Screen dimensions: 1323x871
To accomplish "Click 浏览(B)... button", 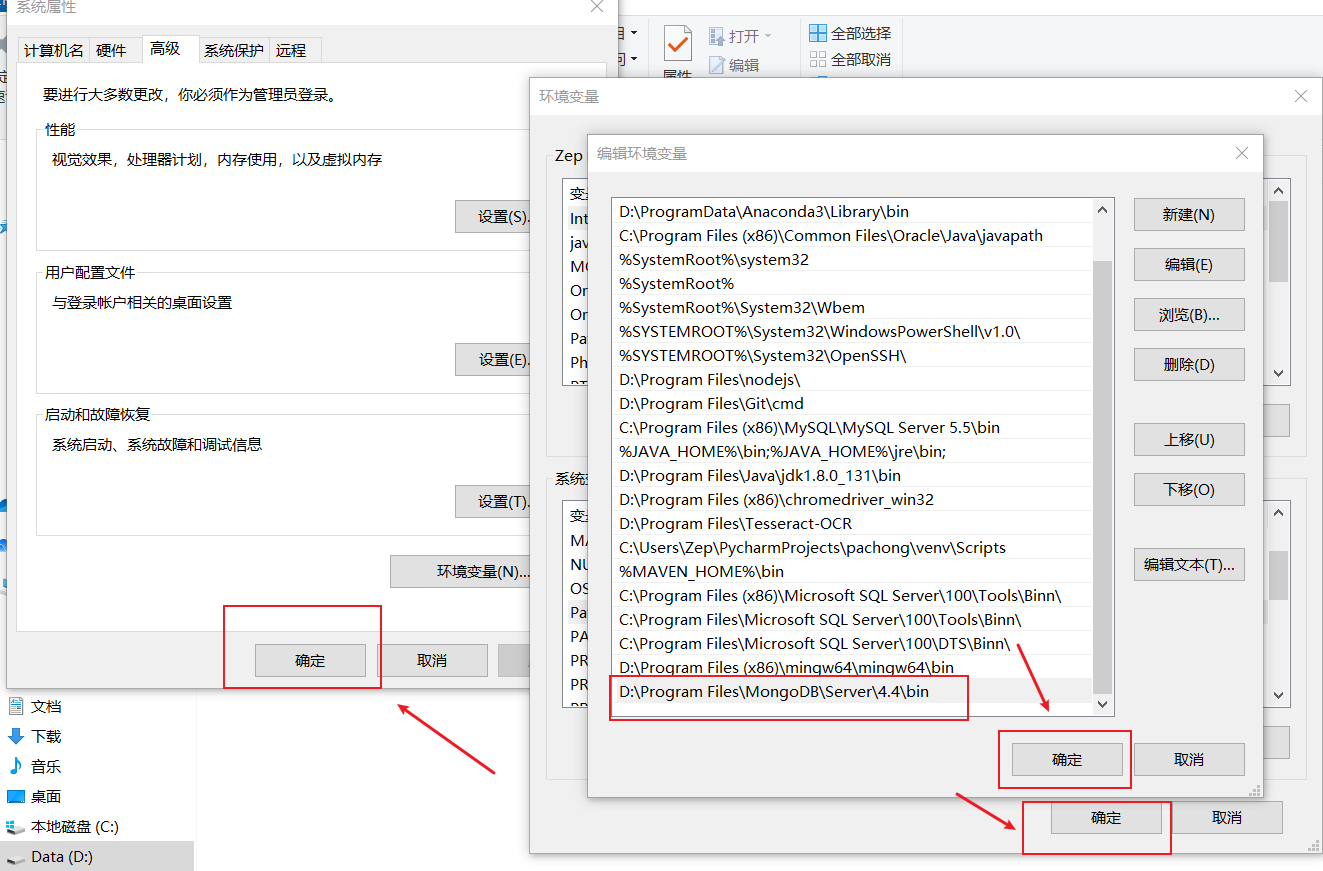I will coord(1189,314).
